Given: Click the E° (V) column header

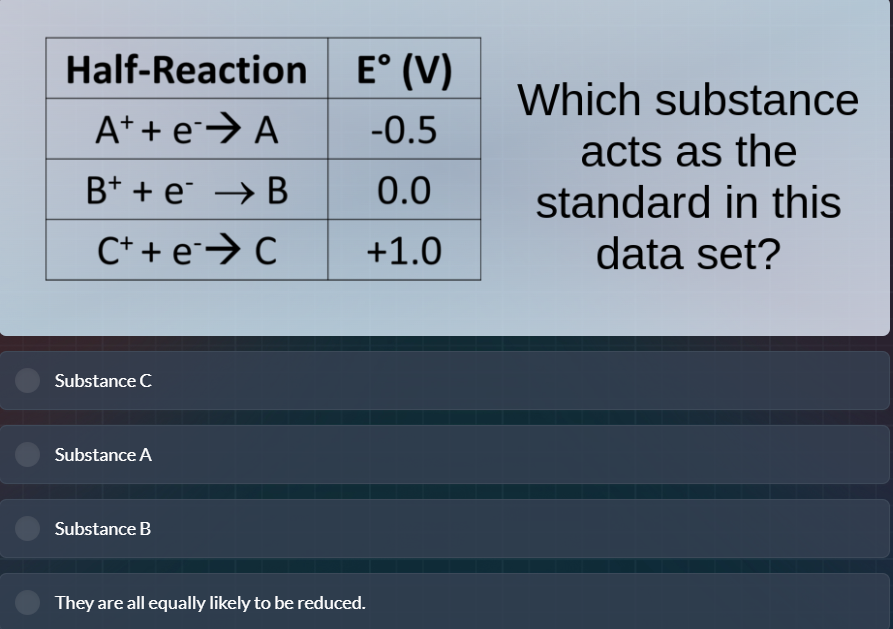Looking at the screenshot, I should 403,69.
